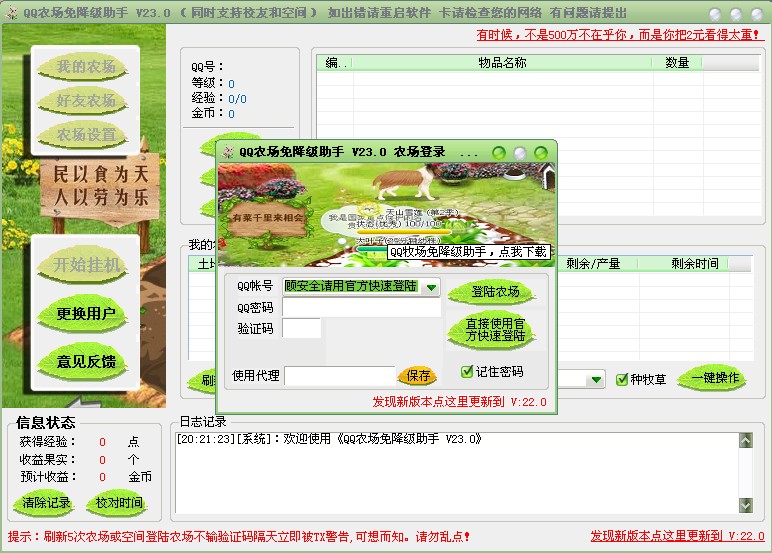Click the 收益果实 value 0
This screenshot has height=553, width=772.
[x=102, y=459]
